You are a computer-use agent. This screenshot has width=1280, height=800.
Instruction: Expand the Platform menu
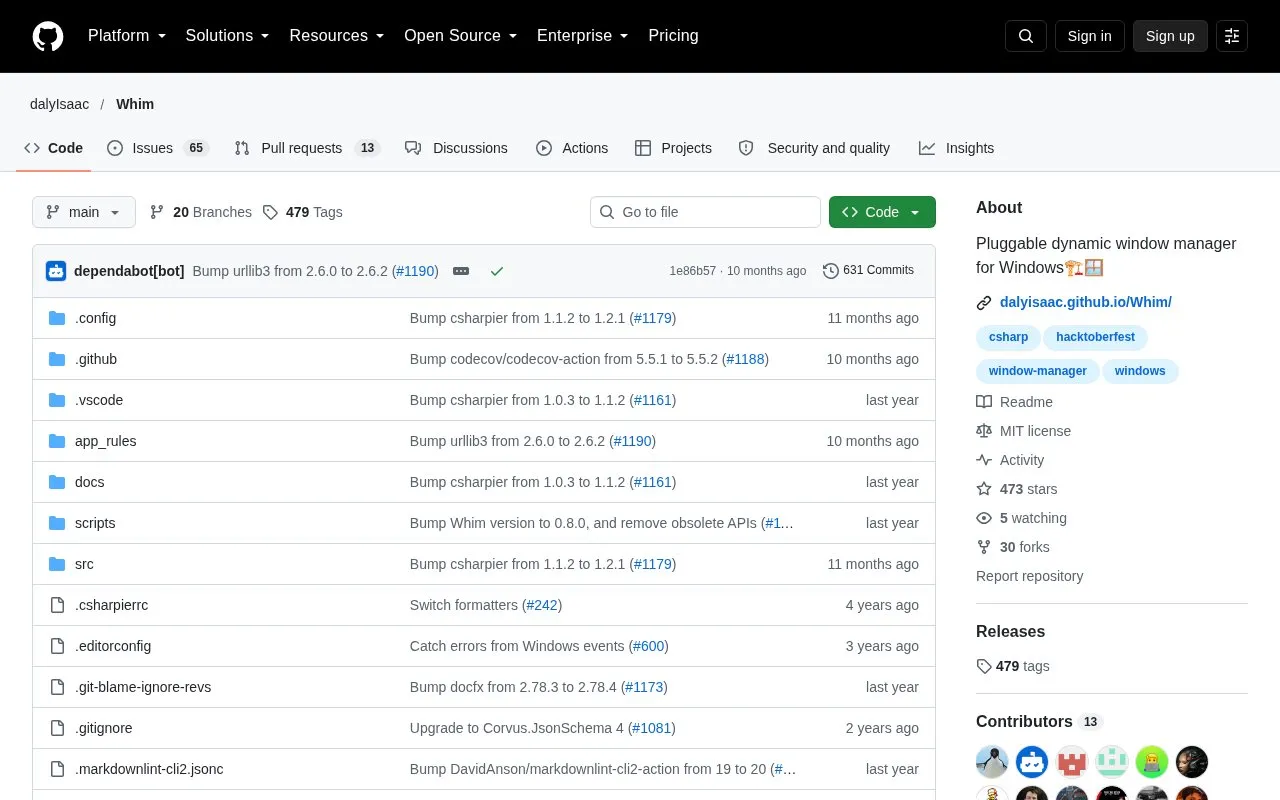pyautogui.click(x=127, y=36)
